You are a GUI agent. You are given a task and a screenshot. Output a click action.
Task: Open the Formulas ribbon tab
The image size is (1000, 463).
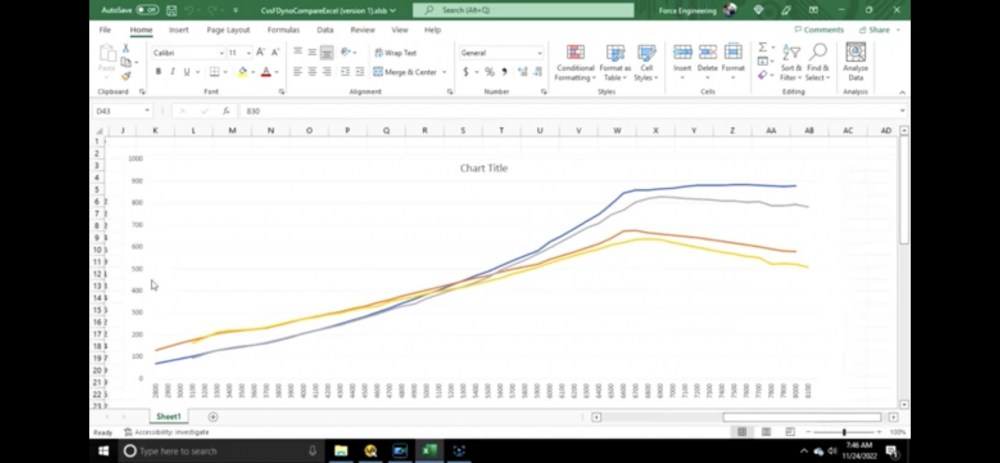[x=284, y=30]
